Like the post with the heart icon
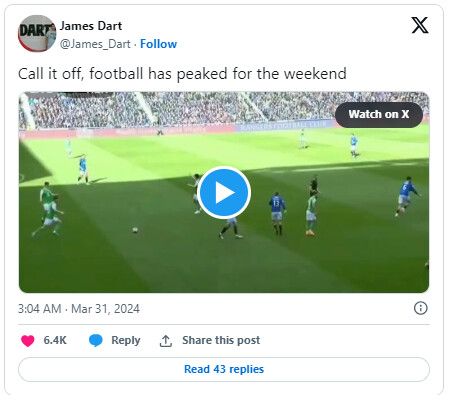449x395 pixels. [x=28, y=340]
